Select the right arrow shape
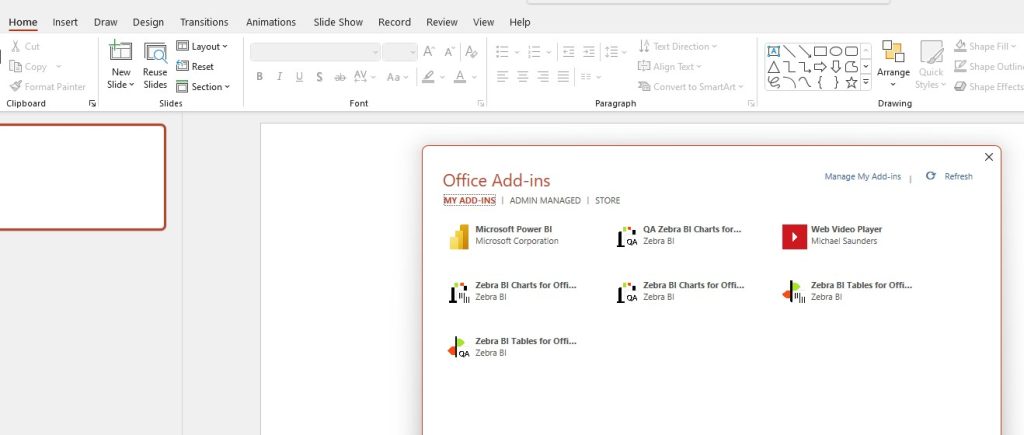The width and height of the screenshot is (1024, 435). click(x=820, y=67)
